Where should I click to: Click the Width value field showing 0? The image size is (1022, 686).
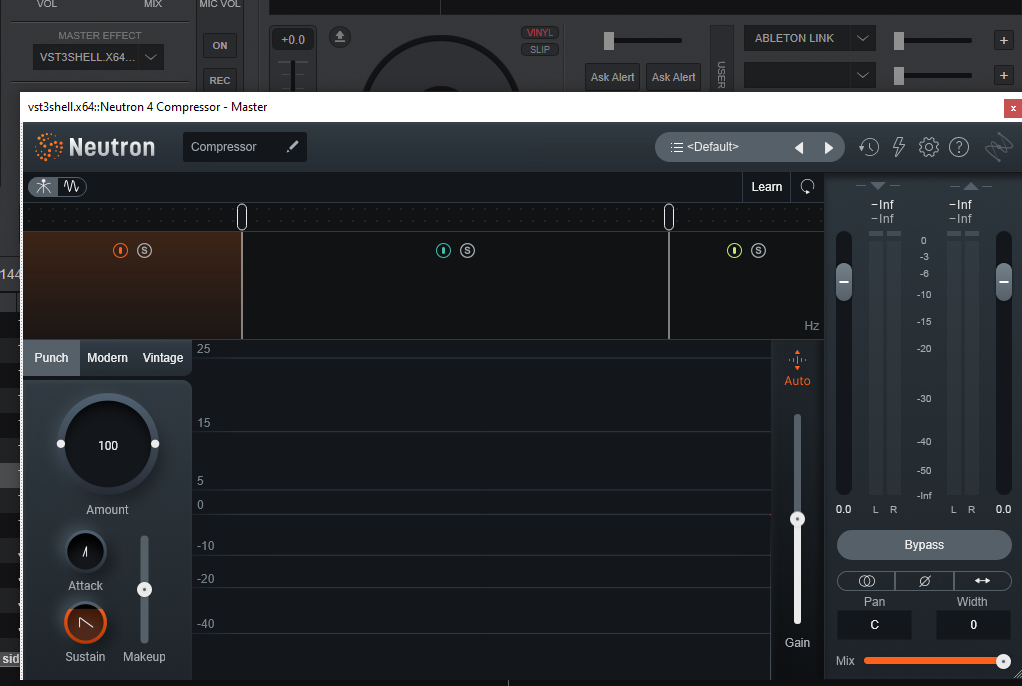[973, 625]
